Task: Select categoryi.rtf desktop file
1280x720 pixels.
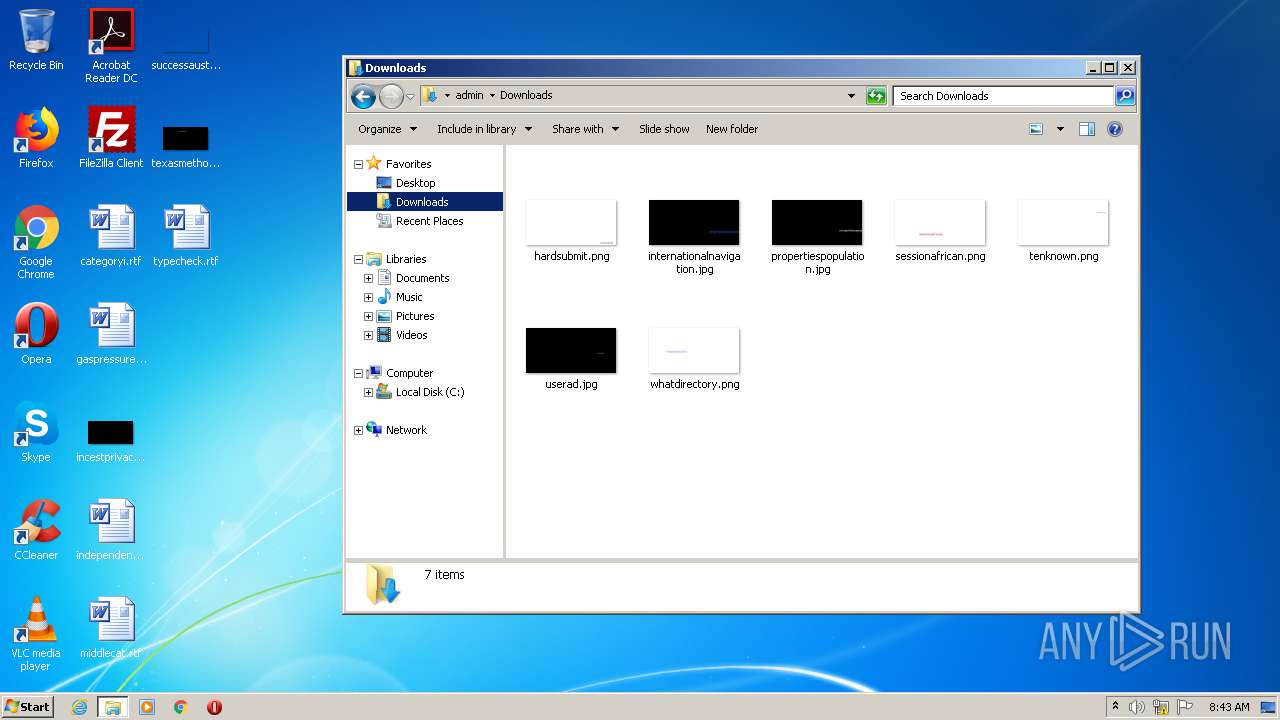Action: click(x=111, y=235)
